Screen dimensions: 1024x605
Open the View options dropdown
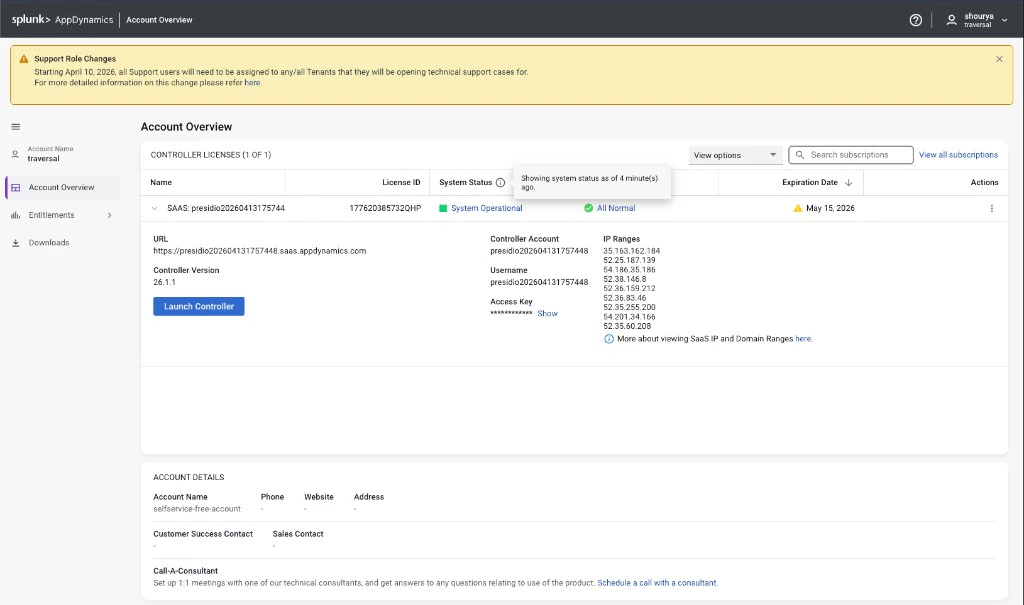[735, 154]
